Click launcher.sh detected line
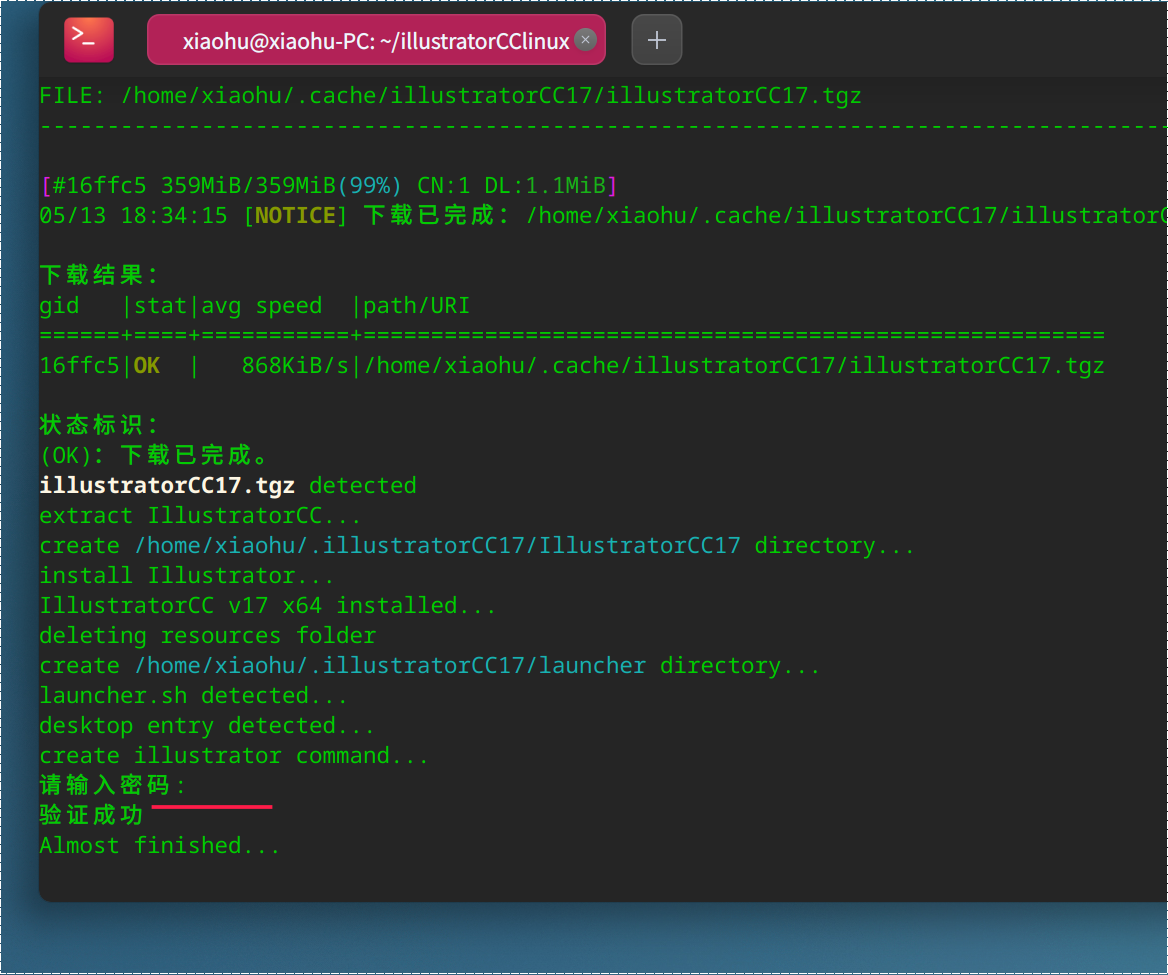1168x975 pixels. 193,695
